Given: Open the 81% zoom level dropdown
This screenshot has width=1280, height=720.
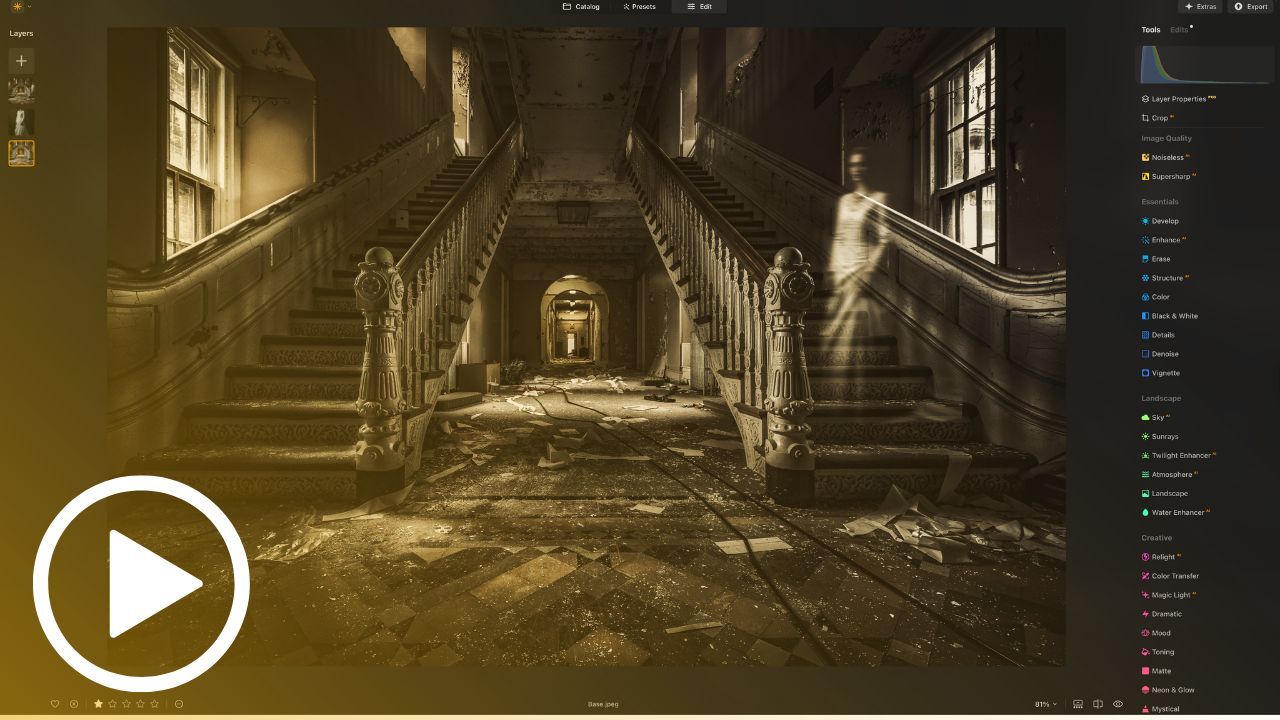Looking at the screenshot, I should [1043, 703].
